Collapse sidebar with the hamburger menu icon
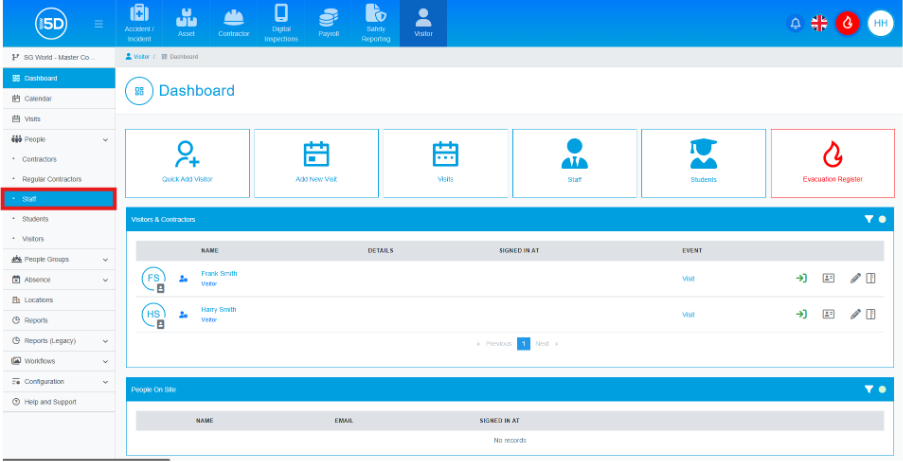This screenshot has height=462, width=903. tap(99, 24)
